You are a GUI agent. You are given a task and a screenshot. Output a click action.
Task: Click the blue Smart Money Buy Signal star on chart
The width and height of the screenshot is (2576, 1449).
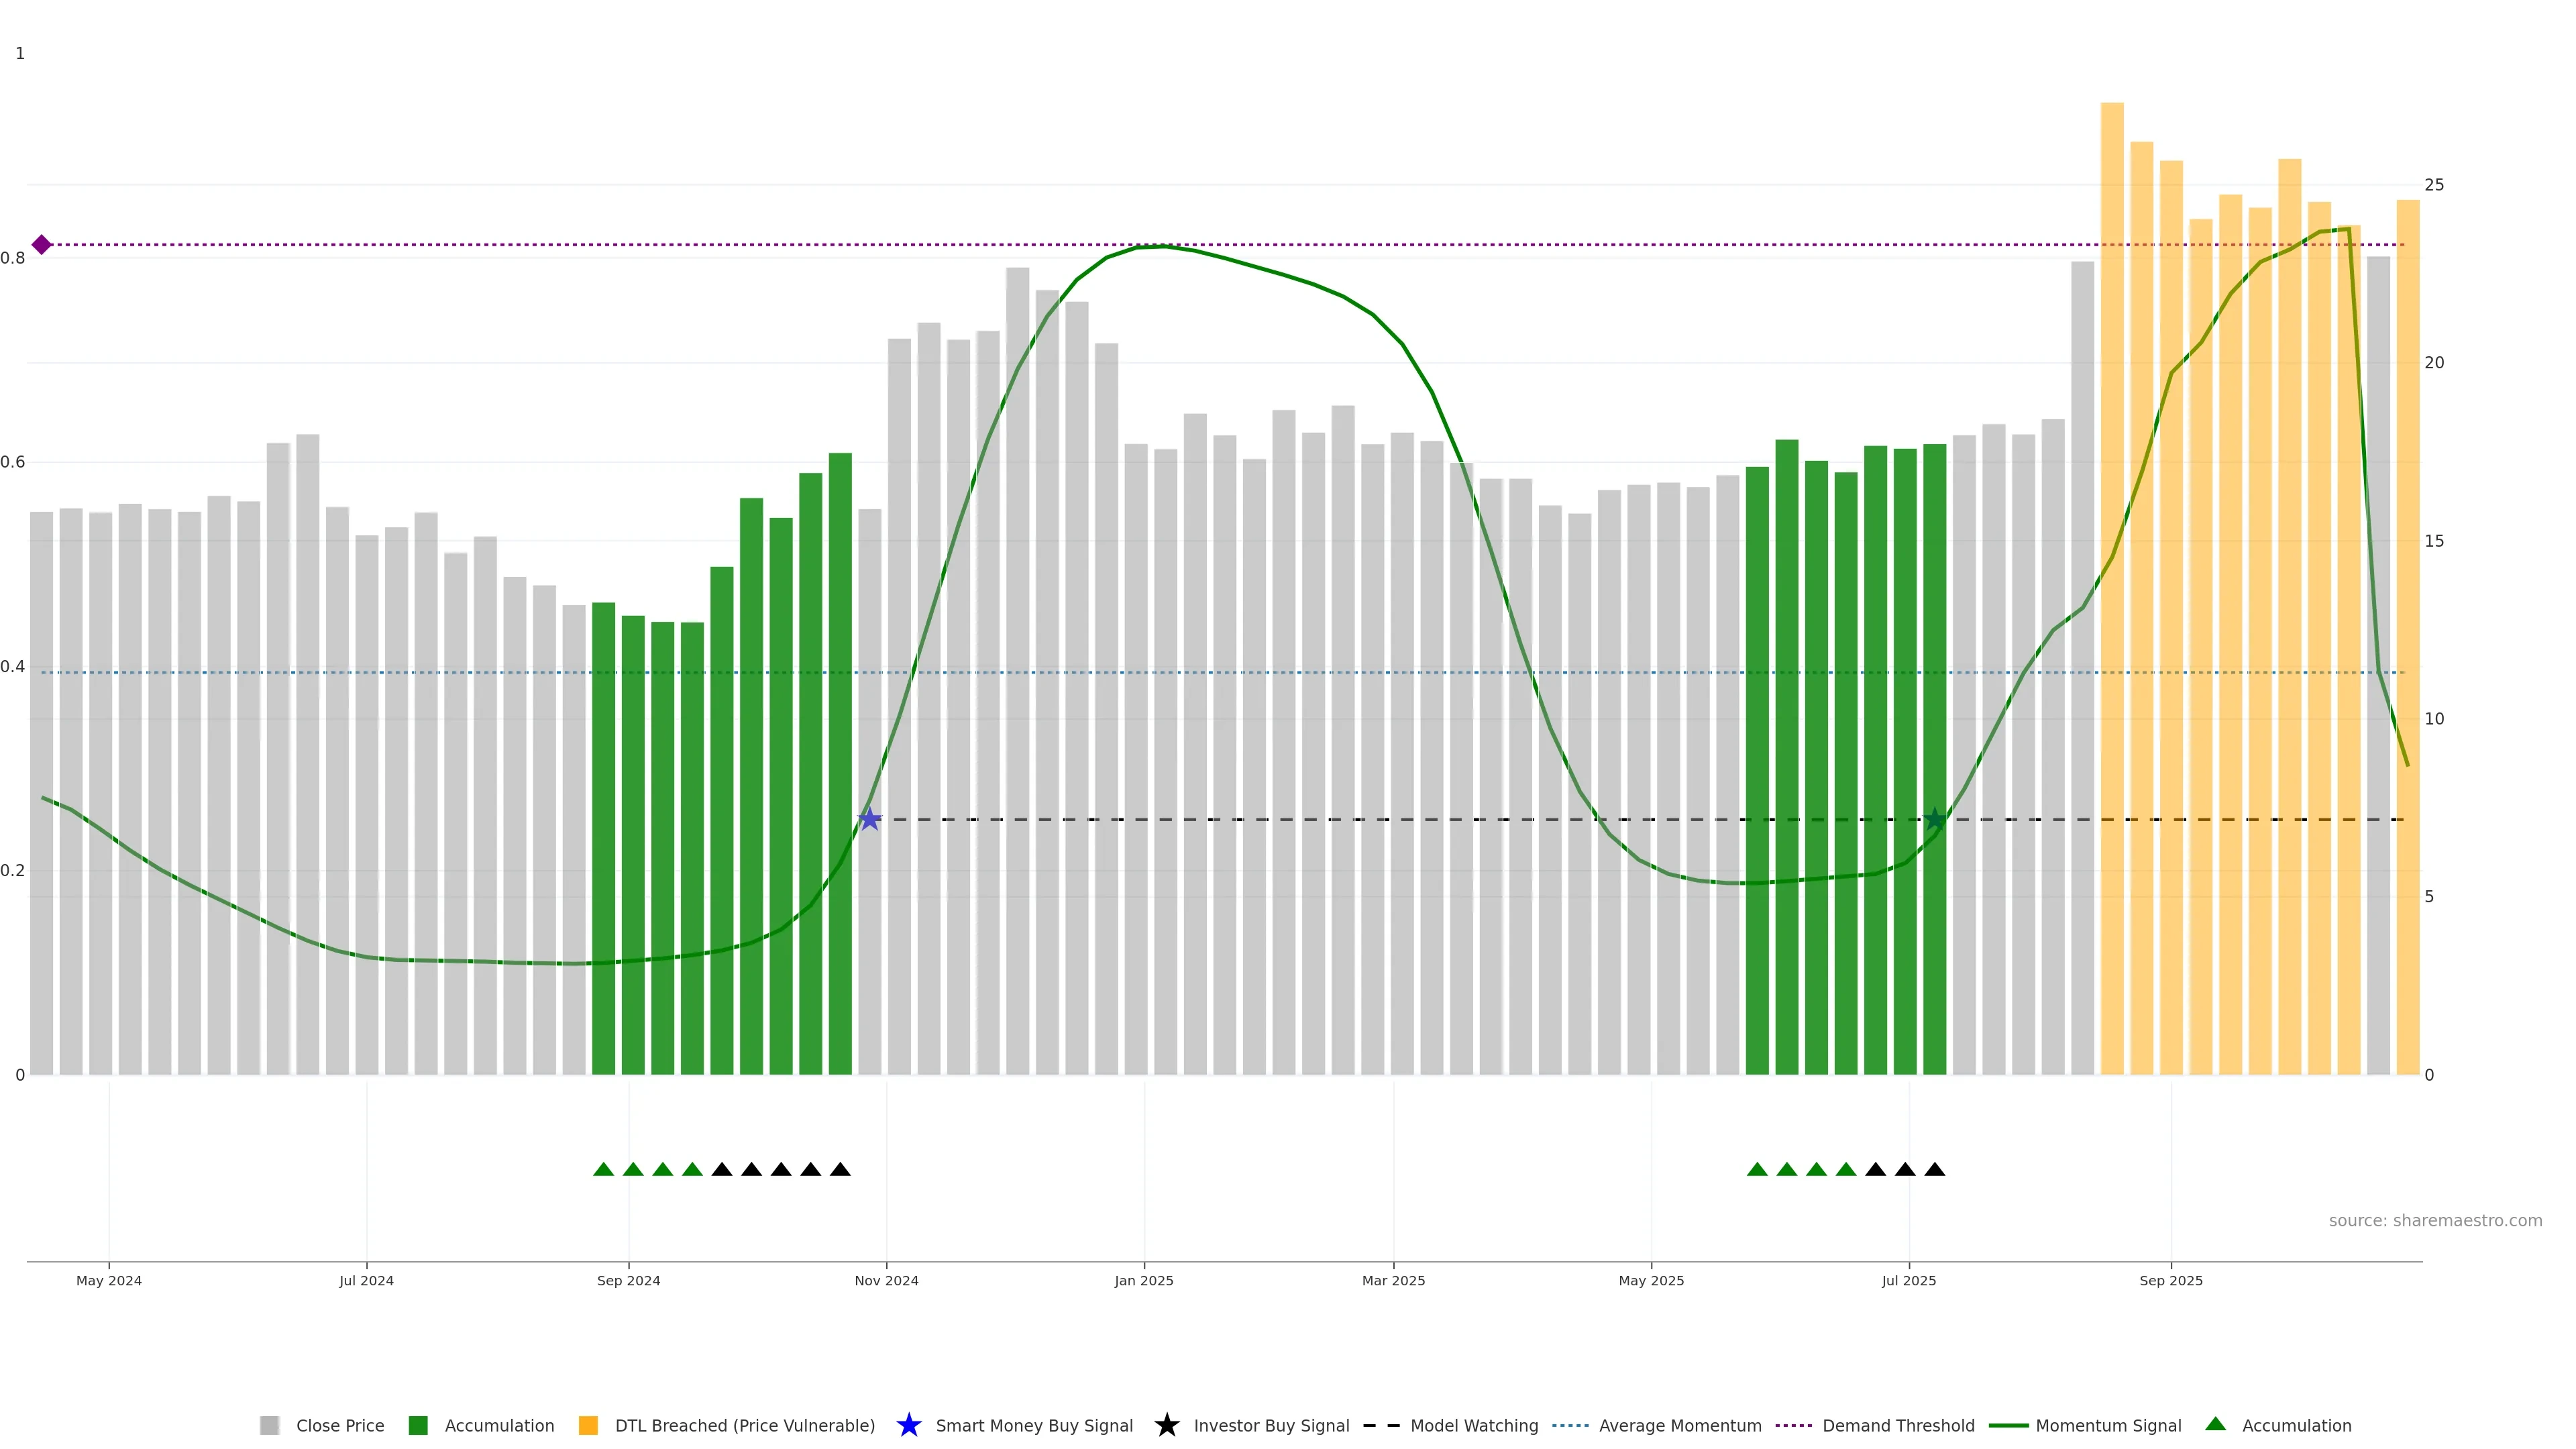pos(869,820)
